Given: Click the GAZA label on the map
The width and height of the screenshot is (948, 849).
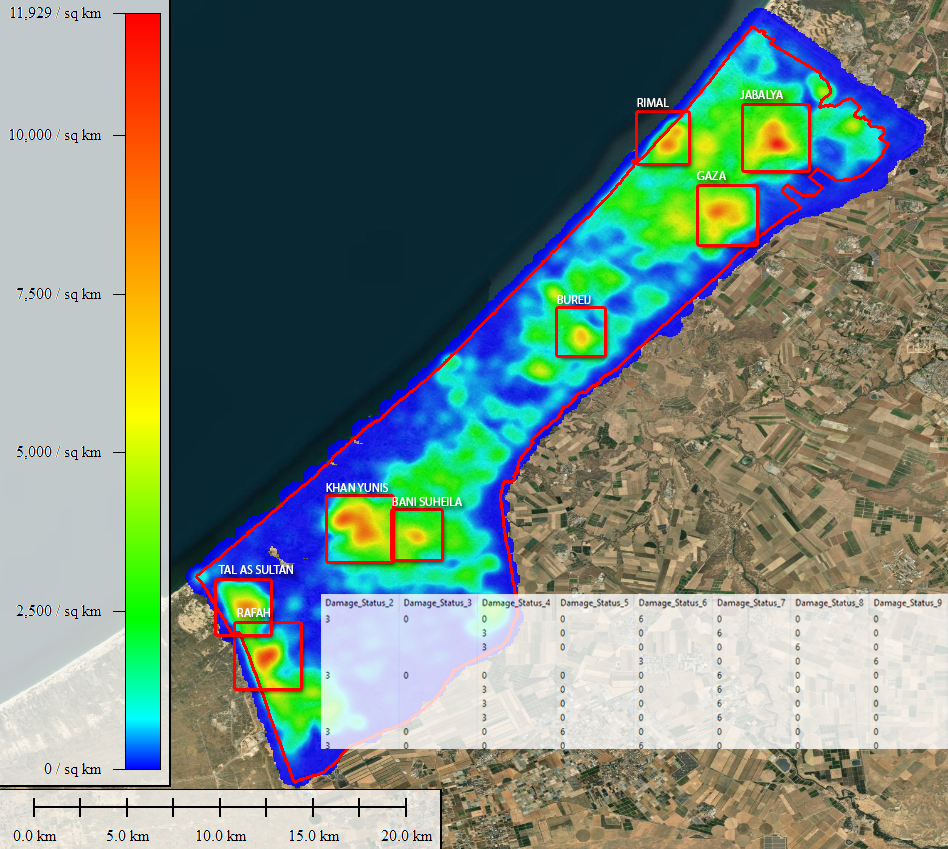Looking at the screenshot, I should [x=711, y=176].
